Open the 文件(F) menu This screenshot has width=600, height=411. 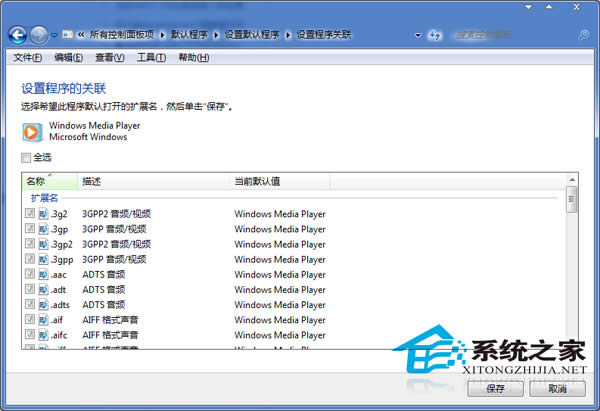pyautogui.click(x=28, y=58)
